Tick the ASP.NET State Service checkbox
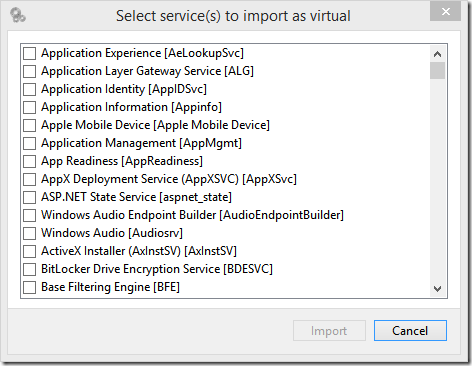This screenshot has width=472, height=366. click(x=29, y=197)
